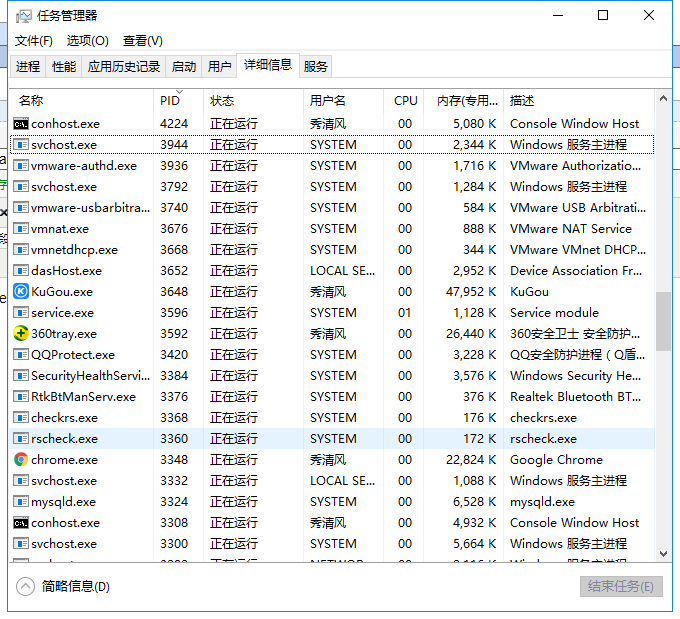The width and height of the screenshot is (680, 619).
Task: Select the KuGou.exe process name
Action: tap(62, 291)
